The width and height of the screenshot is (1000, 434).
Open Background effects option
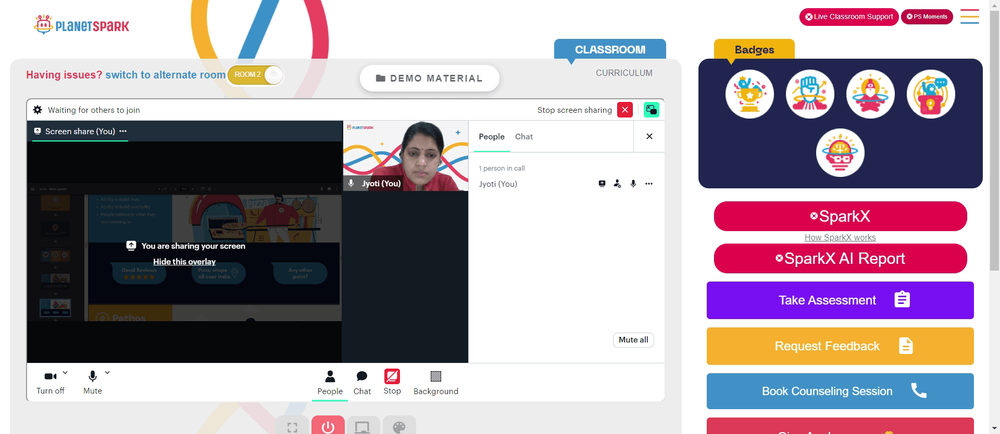pyautogui.click(x=436, y=382)
